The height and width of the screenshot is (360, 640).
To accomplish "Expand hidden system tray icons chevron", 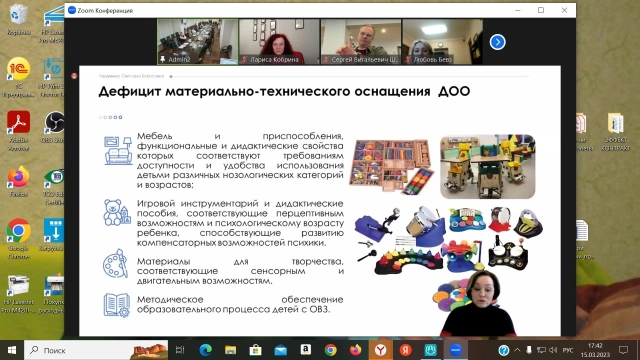I will pos(517,350).
